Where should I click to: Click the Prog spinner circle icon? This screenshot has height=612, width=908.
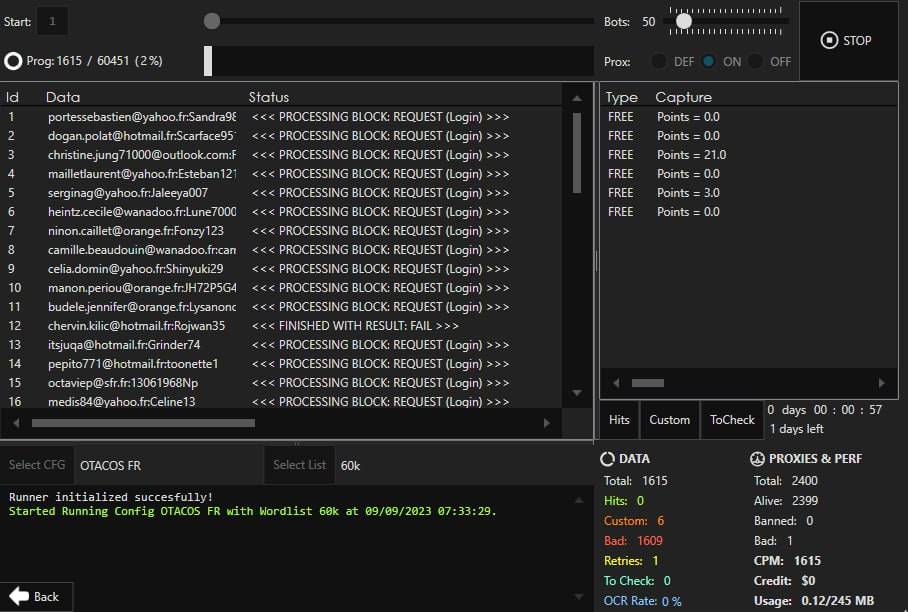[x=13, y=61]
